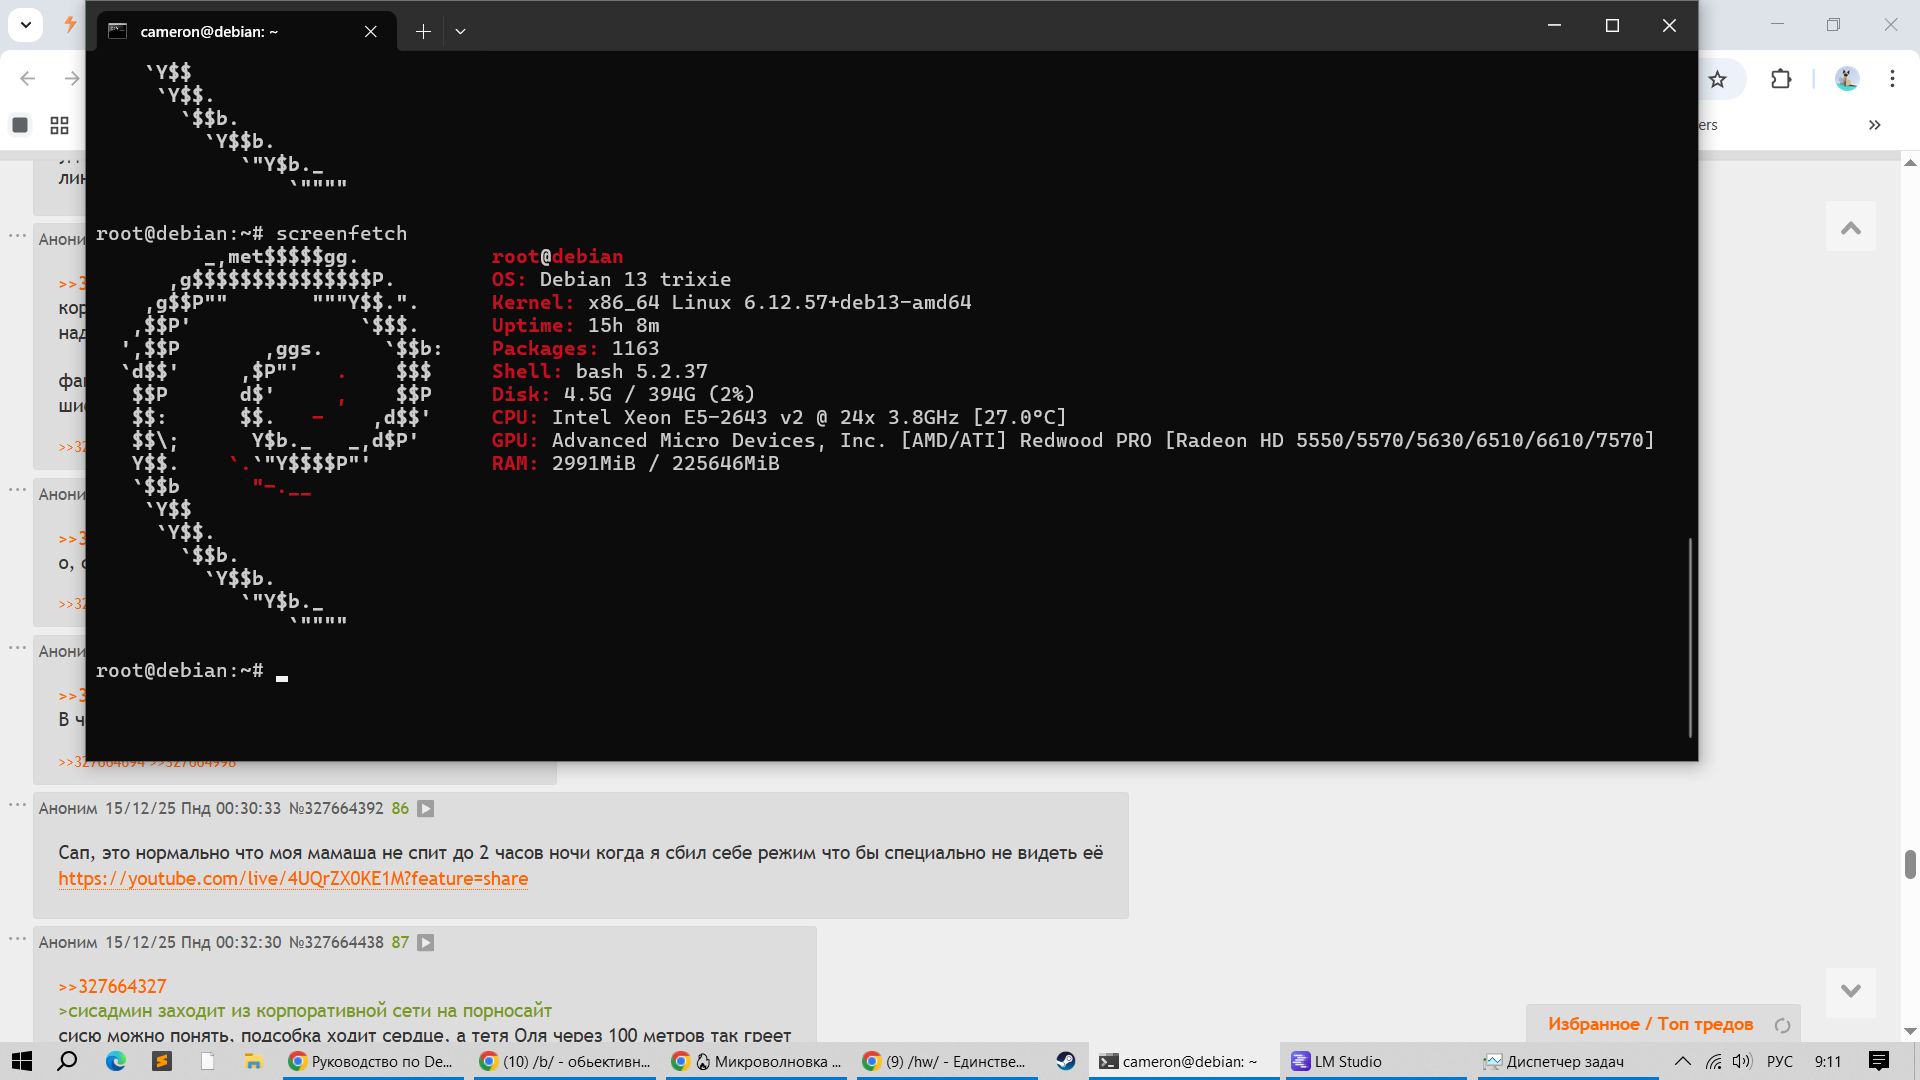The width and height of the screenshot is (1920, 1080).
Task: Open the Chrome profile avatar
Action: tap(1846, 79)
